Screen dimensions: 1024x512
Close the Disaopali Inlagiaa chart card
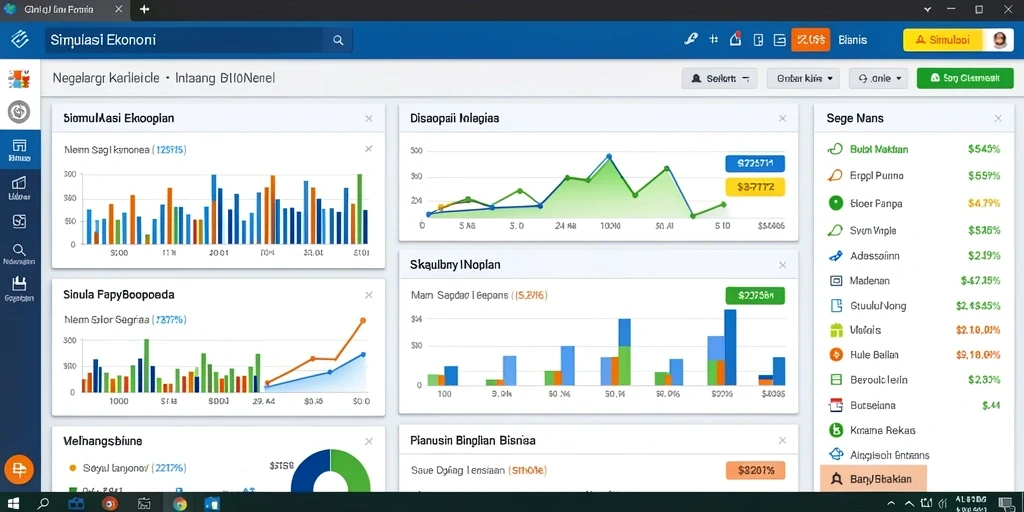[x=782, y=118]
